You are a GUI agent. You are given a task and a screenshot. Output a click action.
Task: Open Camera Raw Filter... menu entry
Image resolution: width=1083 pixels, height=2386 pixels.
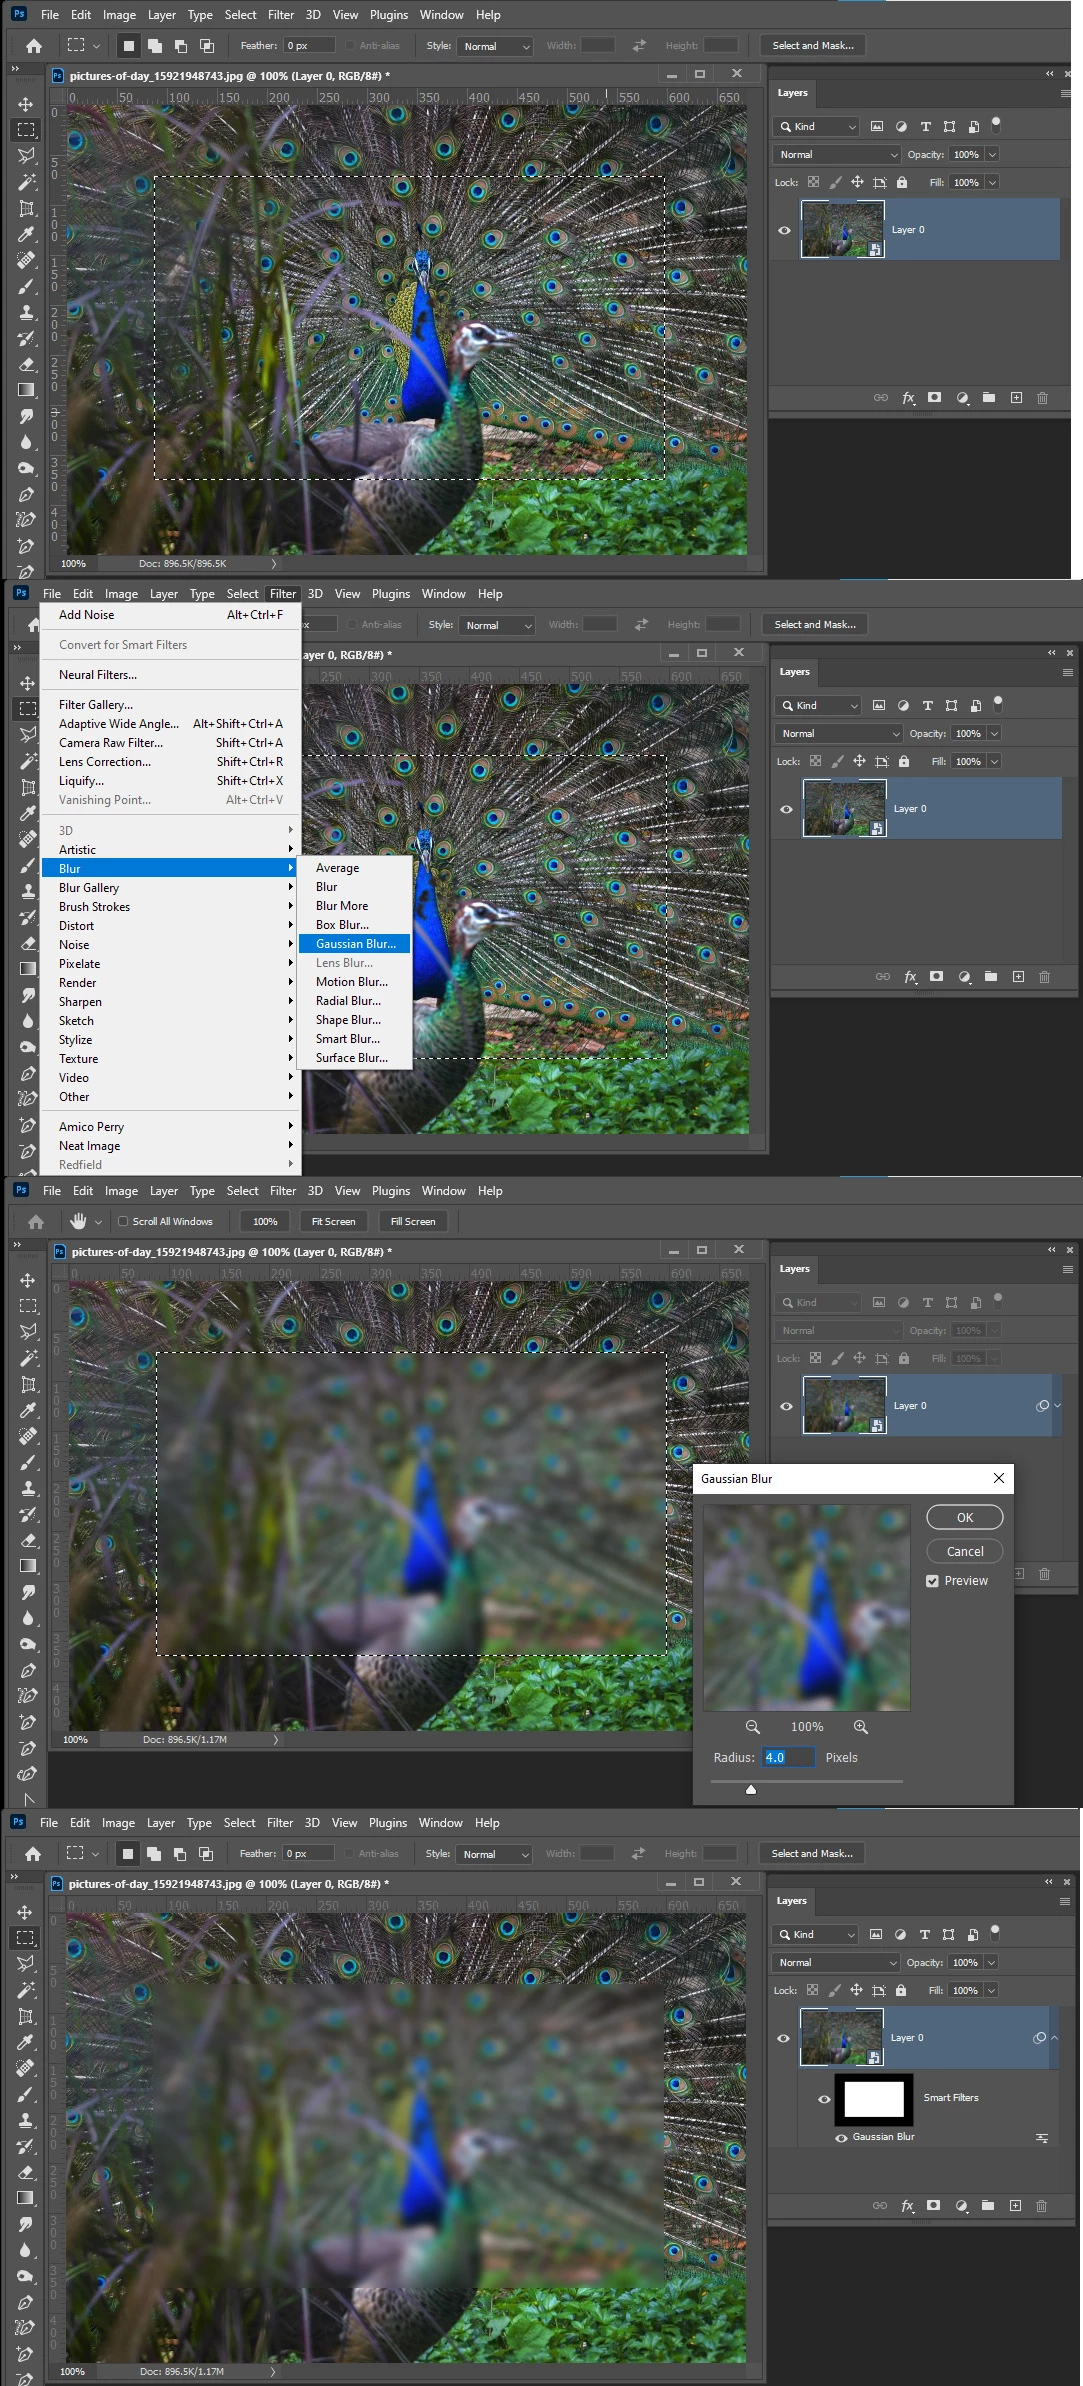click(x=111, y=743)
